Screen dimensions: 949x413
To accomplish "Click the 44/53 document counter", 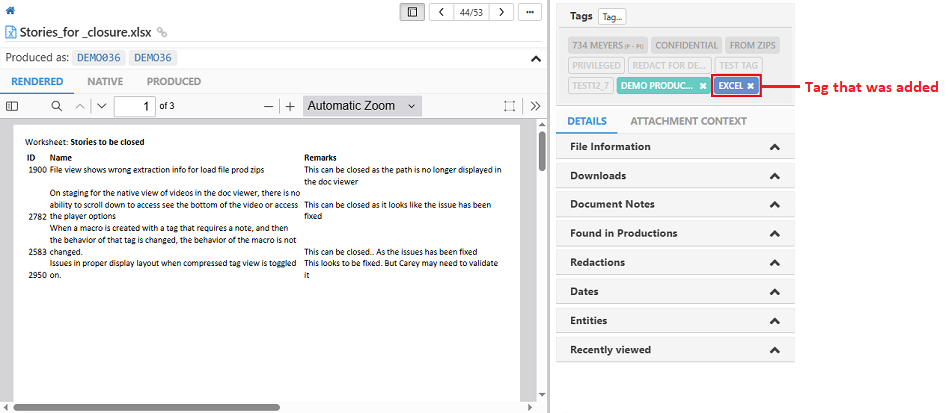I will (471, 12).
